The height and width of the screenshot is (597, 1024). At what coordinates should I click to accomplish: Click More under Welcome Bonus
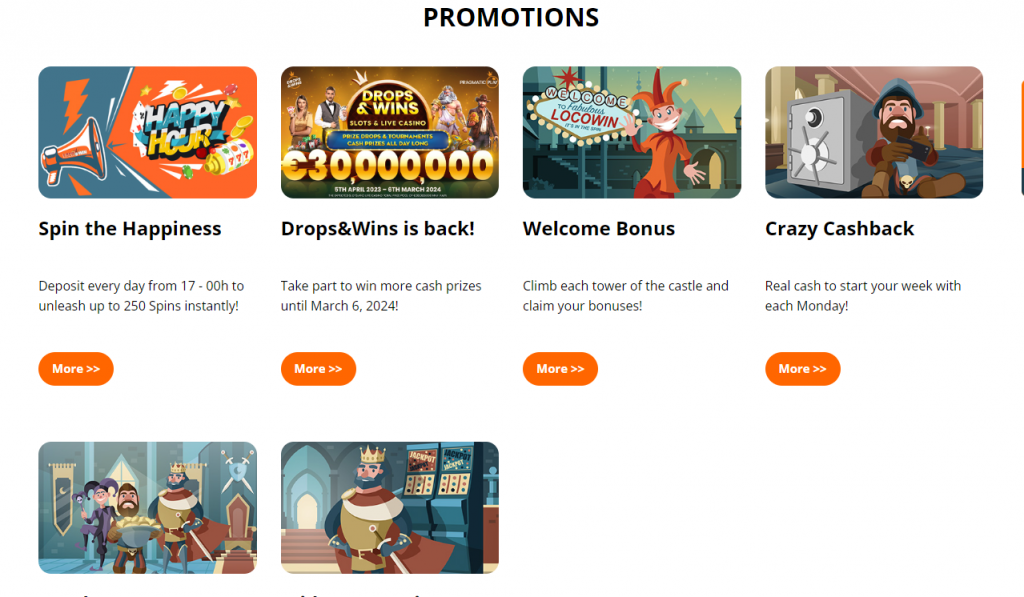click(560, 369)
